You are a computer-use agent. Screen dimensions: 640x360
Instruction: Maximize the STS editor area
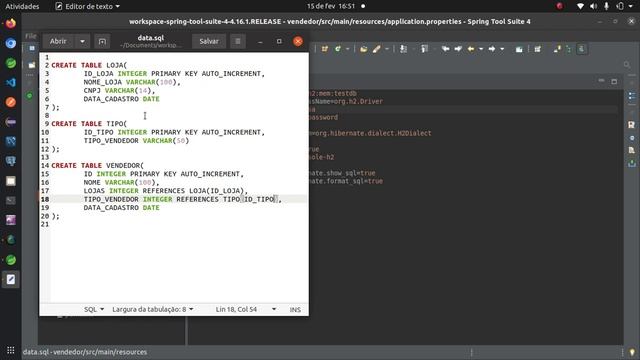(614, 81)
